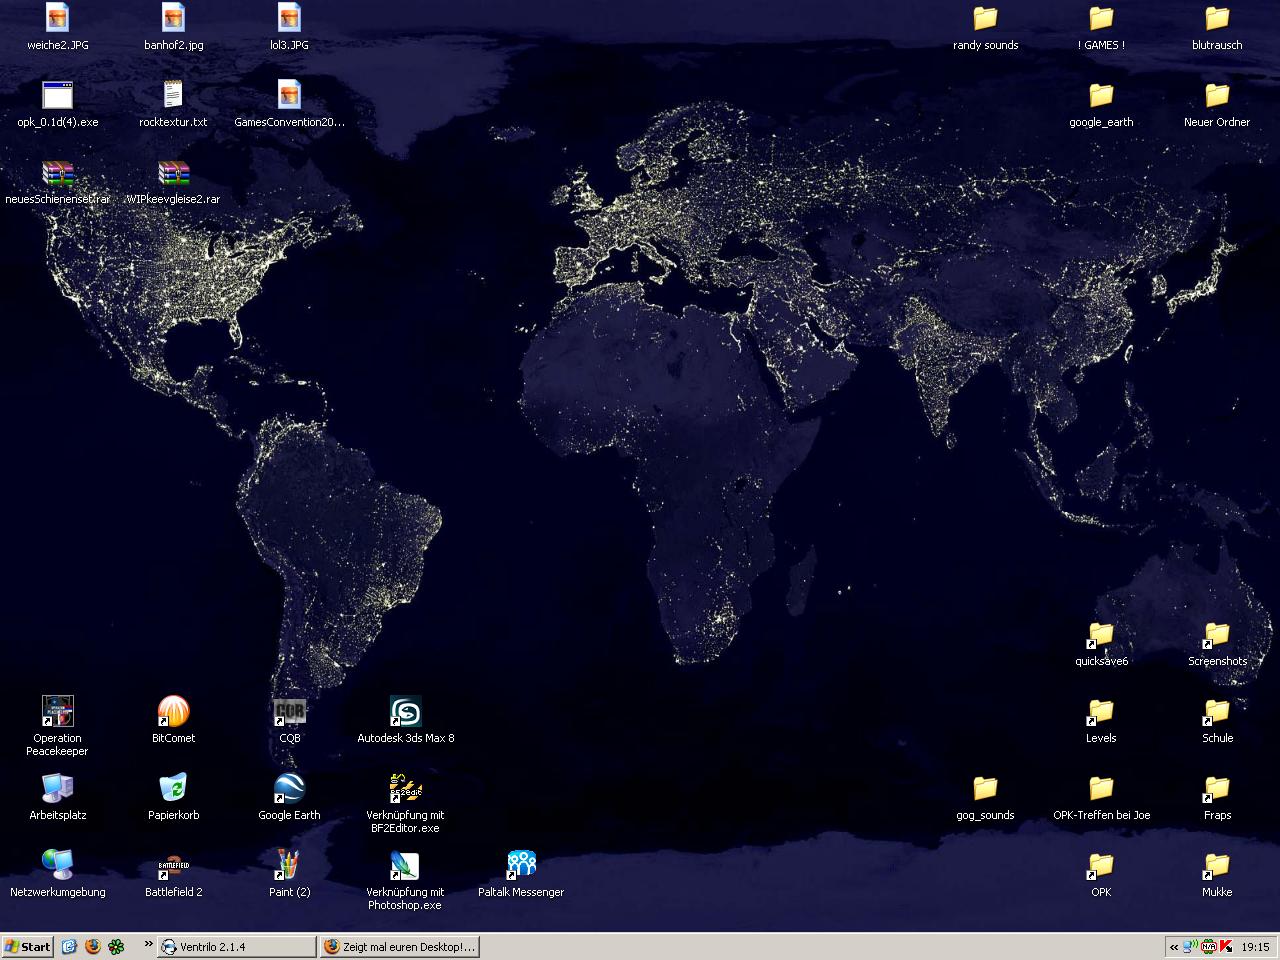Expand hidden system tray icons
The width and height of the screenshot is (1280, 960).
[1174, 946]
